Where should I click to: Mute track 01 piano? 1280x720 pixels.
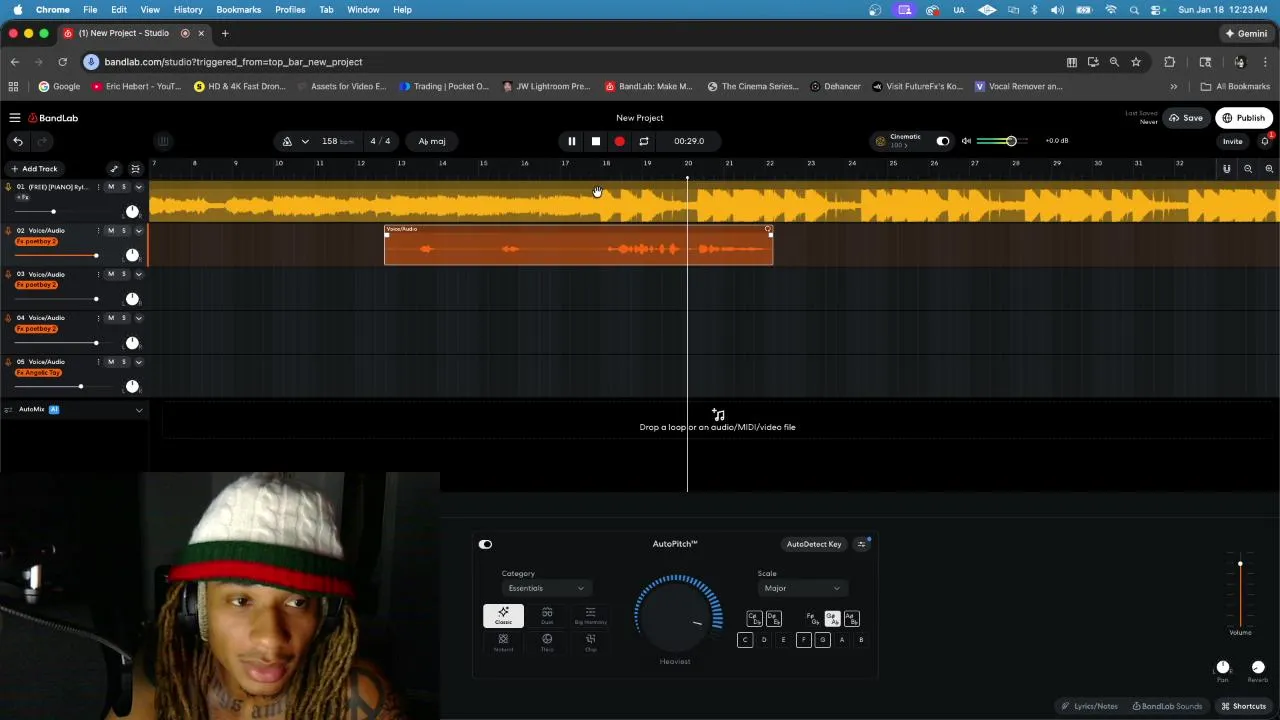(111, 187)
